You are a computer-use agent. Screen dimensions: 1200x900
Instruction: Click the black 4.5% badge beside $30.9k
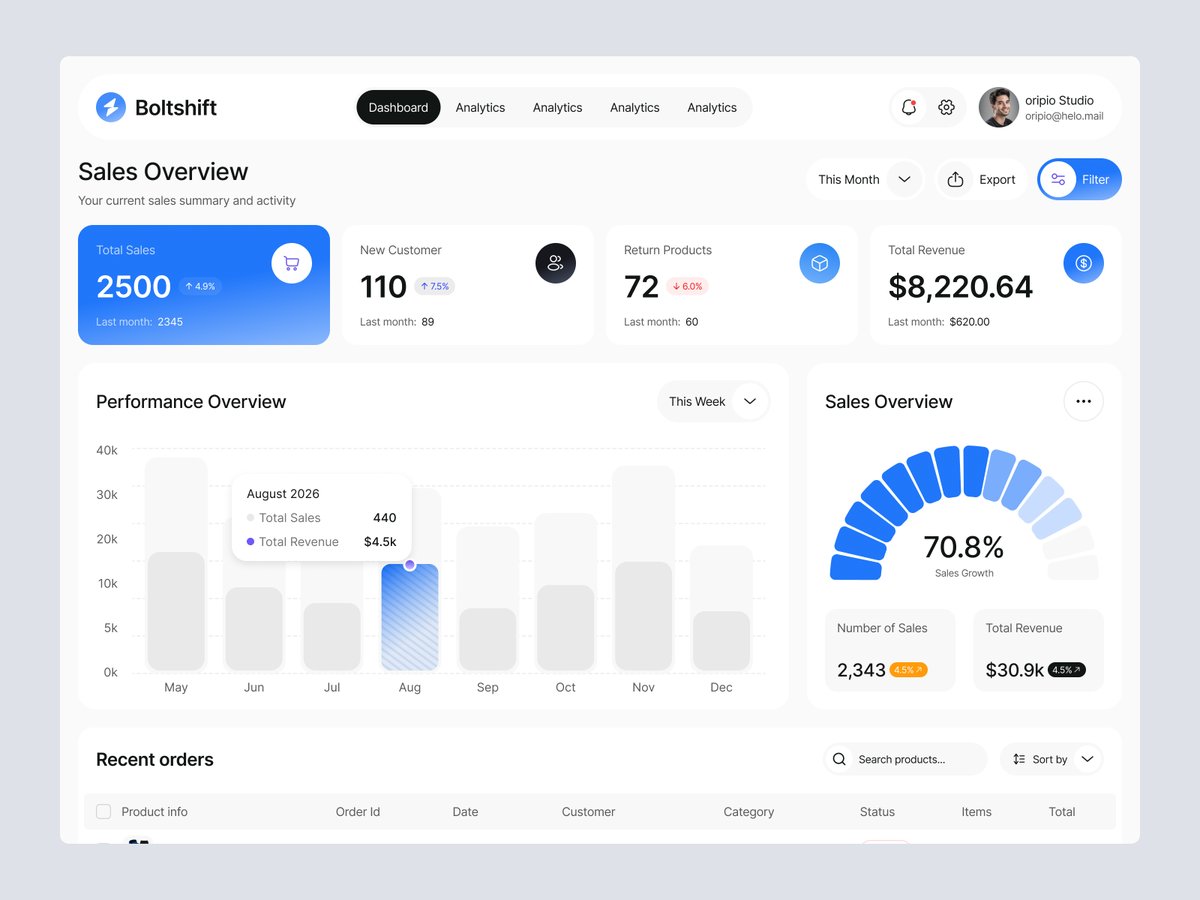(x=1066, y=670)
